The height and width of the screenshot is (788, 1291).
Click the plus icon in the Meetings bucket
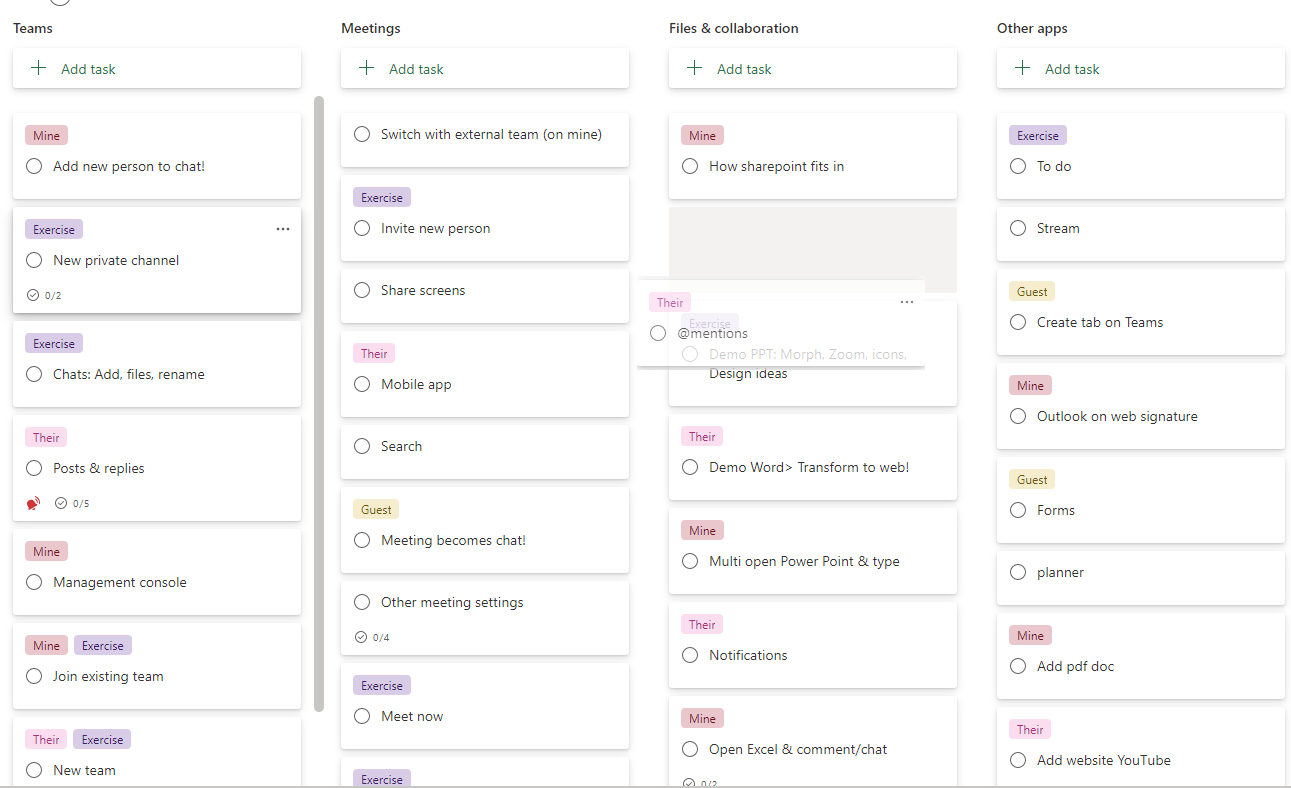pos(367,69)
